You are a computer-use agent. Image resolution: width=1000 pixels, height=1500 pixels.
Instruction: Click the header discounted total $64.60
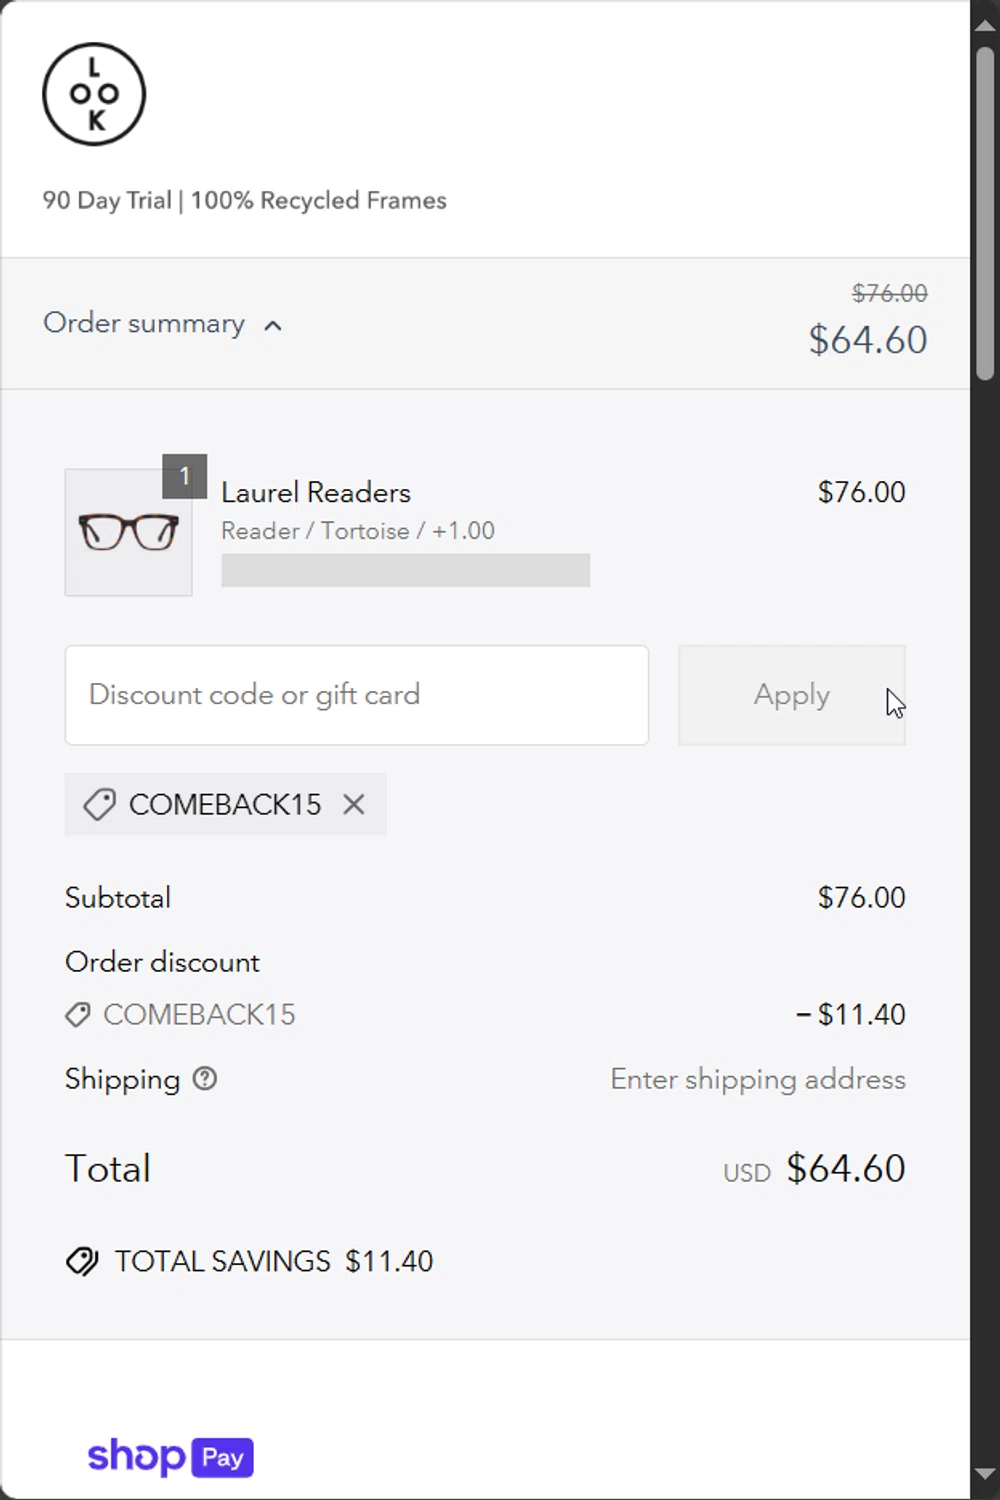click(x=868, y=340)
